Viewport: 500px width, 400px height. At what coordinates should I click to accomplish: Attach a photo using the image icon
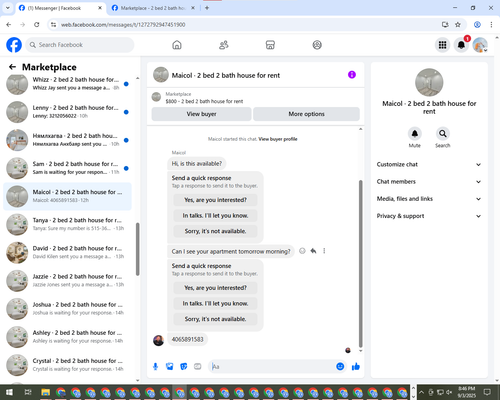pos(170,367)
